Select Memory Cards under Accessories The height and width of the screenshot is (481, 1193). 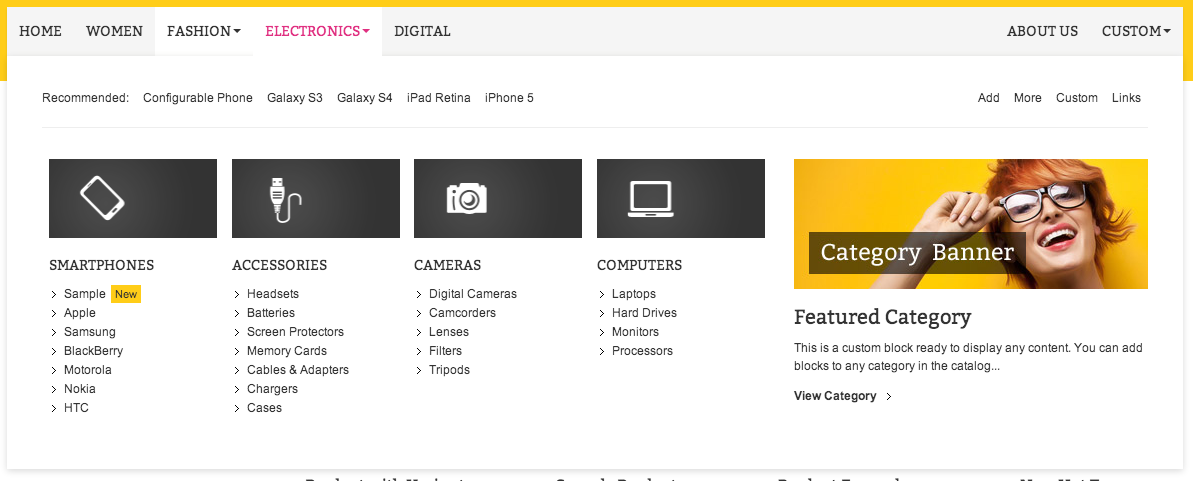(x=287, y=351)
